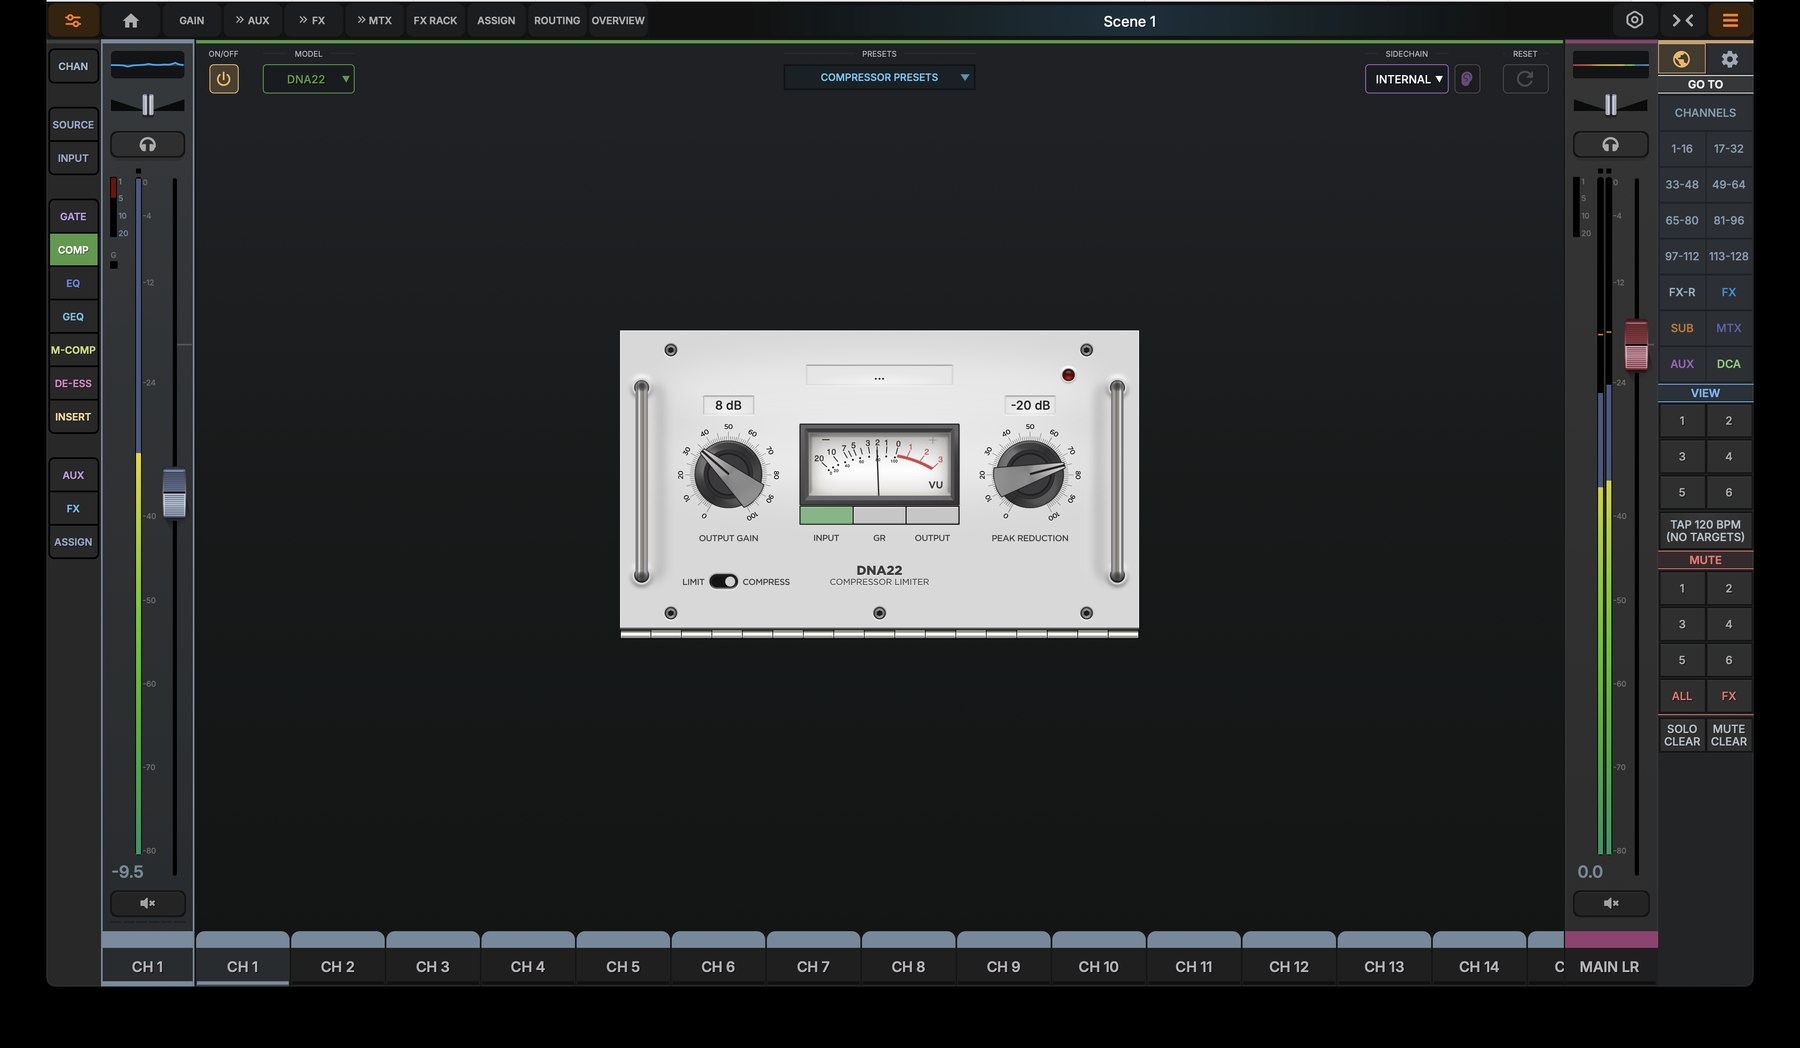Open the FX RACK tab
Screen dimensions: 1800x1048
point(435,20)
